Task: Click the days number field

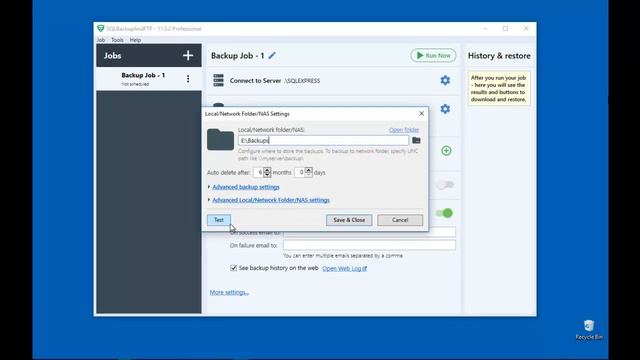Action: tap(300, 173)
